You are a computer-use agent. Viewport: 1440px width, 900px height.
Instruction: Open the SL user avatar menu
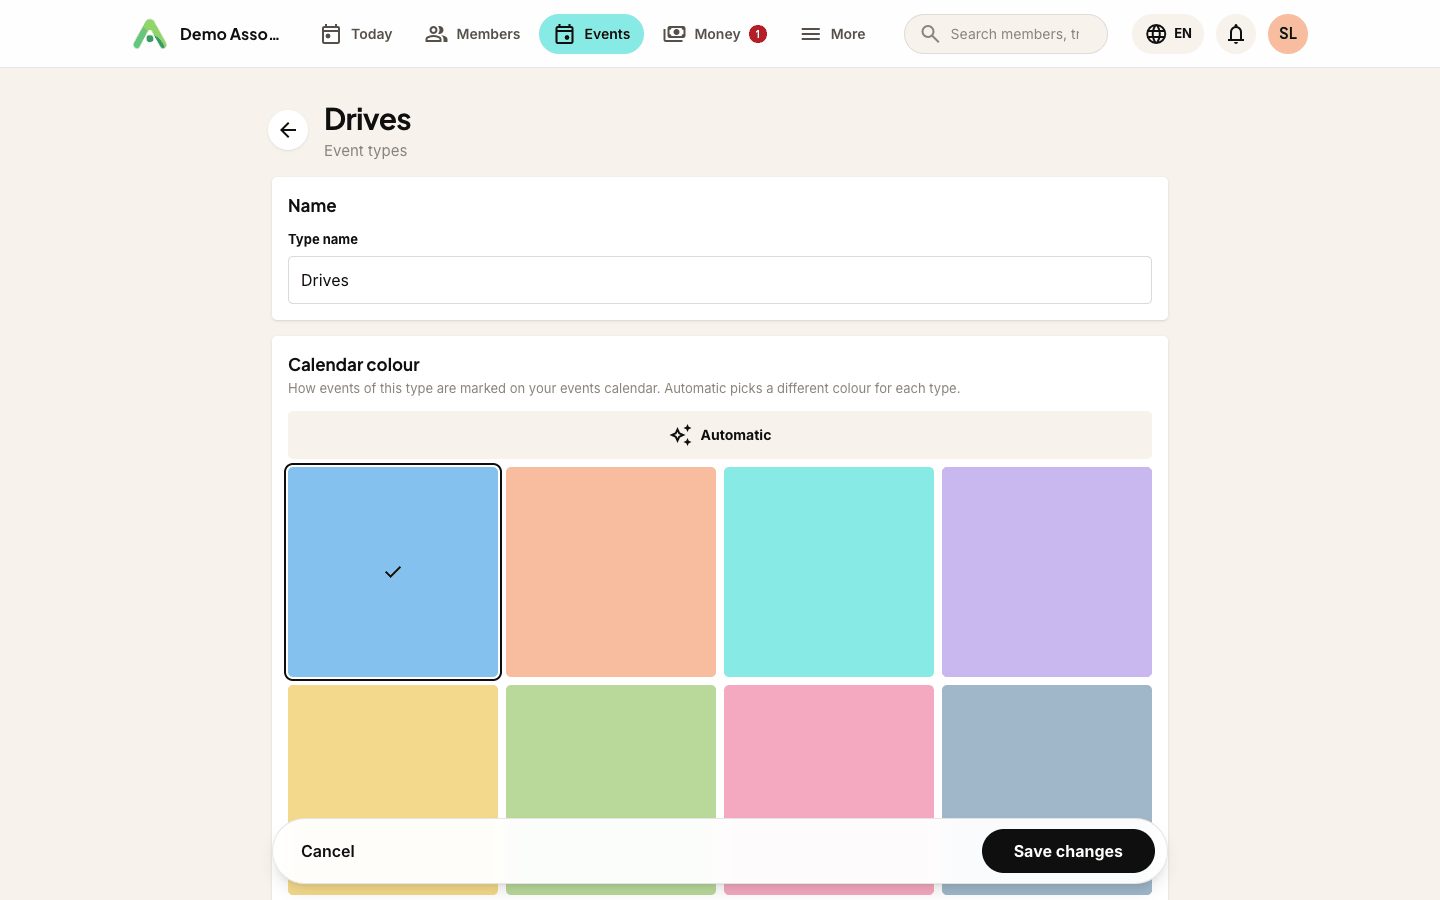click(x=1288, y=34)
